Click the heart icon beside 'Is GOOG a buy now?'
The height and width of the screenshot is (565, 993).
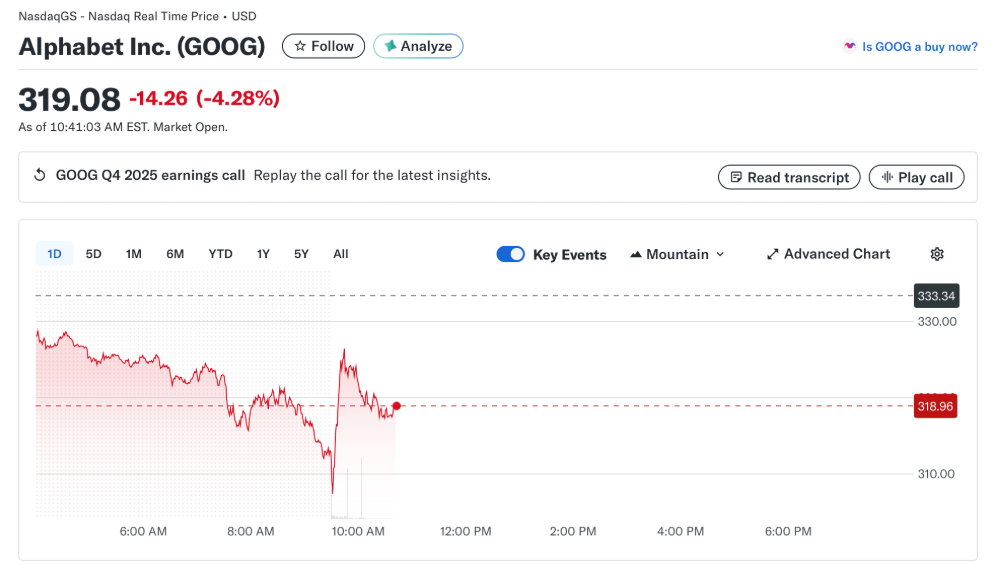[x=850, y=46]
